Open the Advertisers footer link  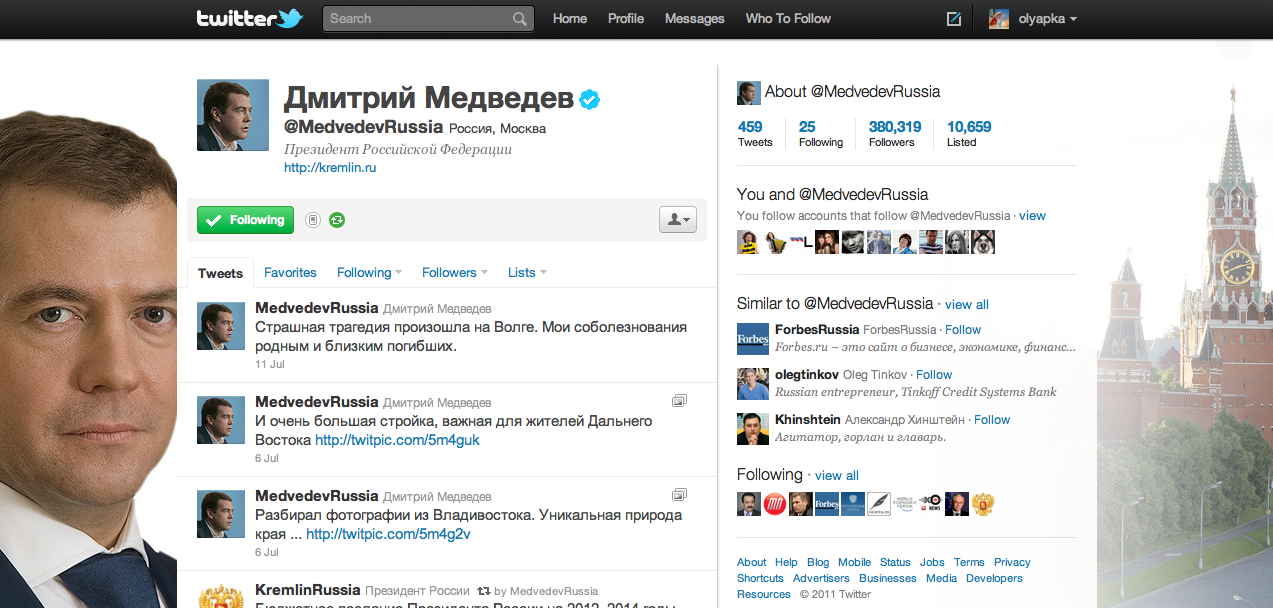821,578
